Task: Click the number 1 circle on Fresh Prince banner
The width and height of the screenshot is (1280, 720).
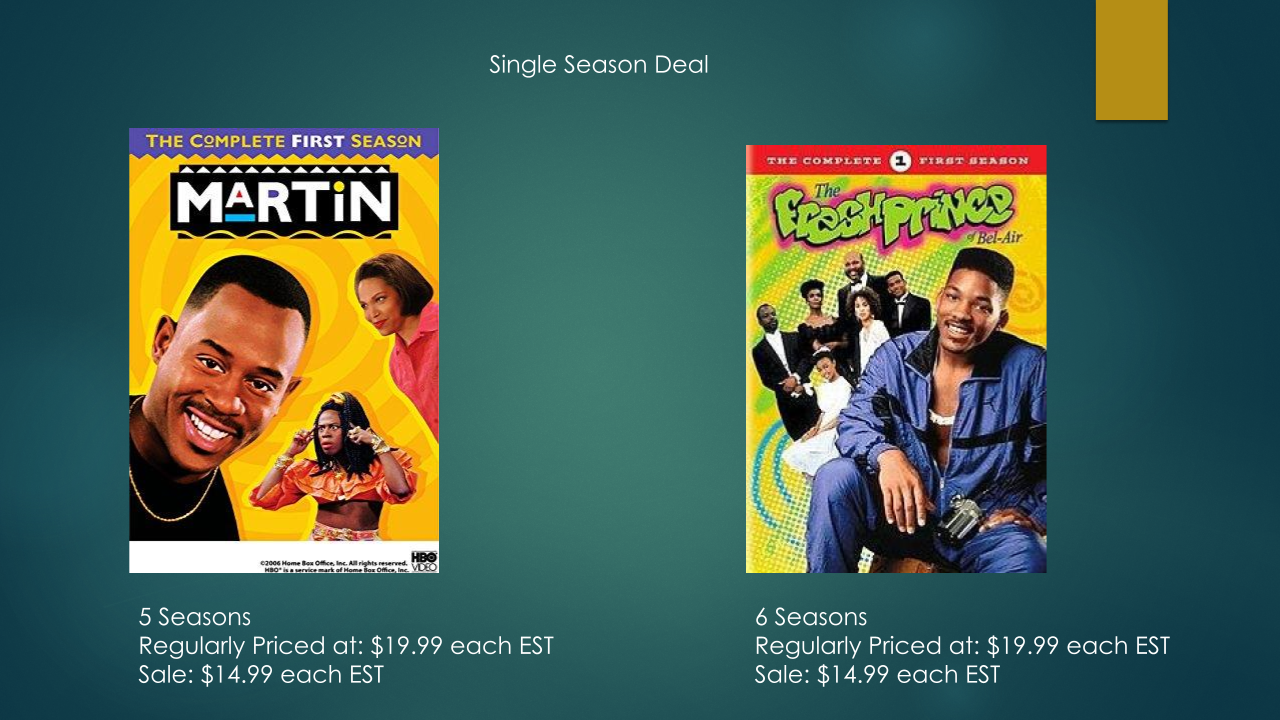Action: coord(898,161)
